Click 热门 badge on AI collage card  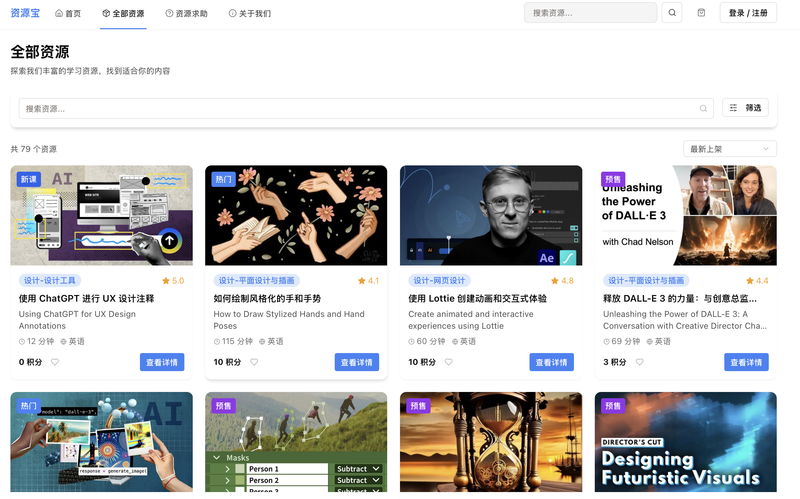click(29, 406)
